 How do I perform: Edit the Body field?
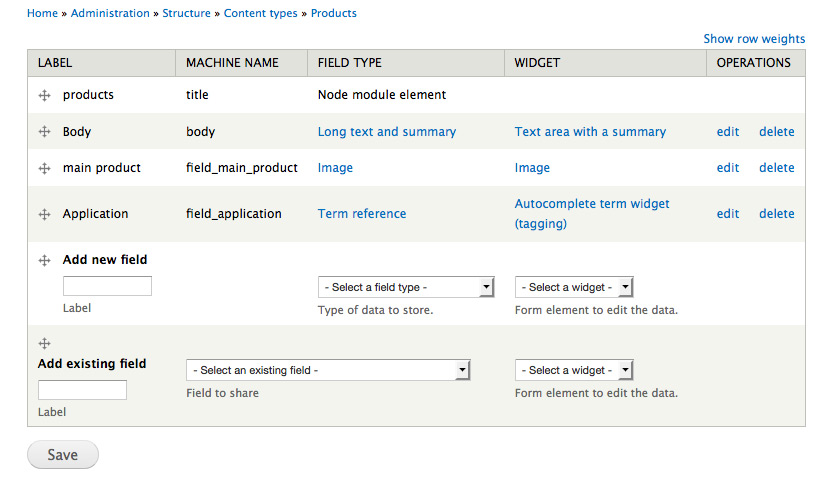click(727, 132)
